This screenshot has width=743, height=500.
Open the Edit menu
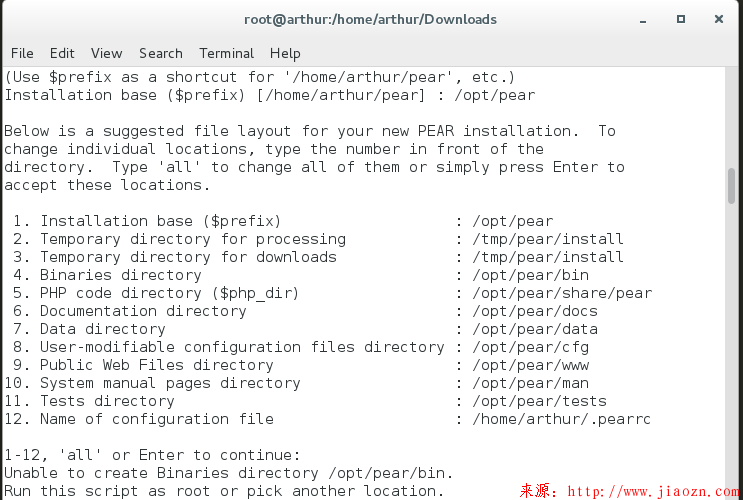62,53
